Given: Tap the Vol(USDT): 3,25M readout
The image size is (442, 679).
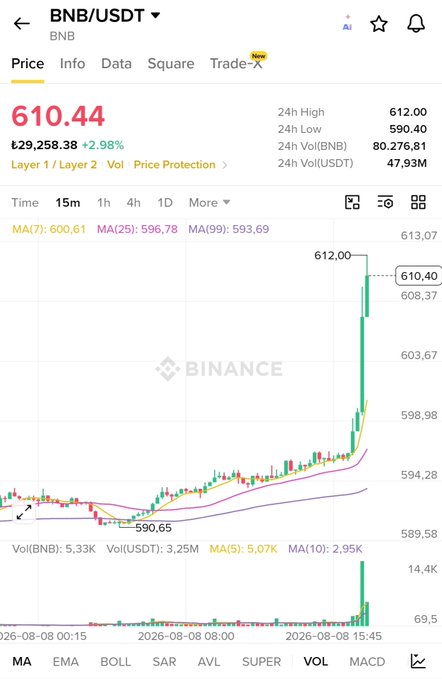Looking at the screenshot, I should click(x=152, y=549).
